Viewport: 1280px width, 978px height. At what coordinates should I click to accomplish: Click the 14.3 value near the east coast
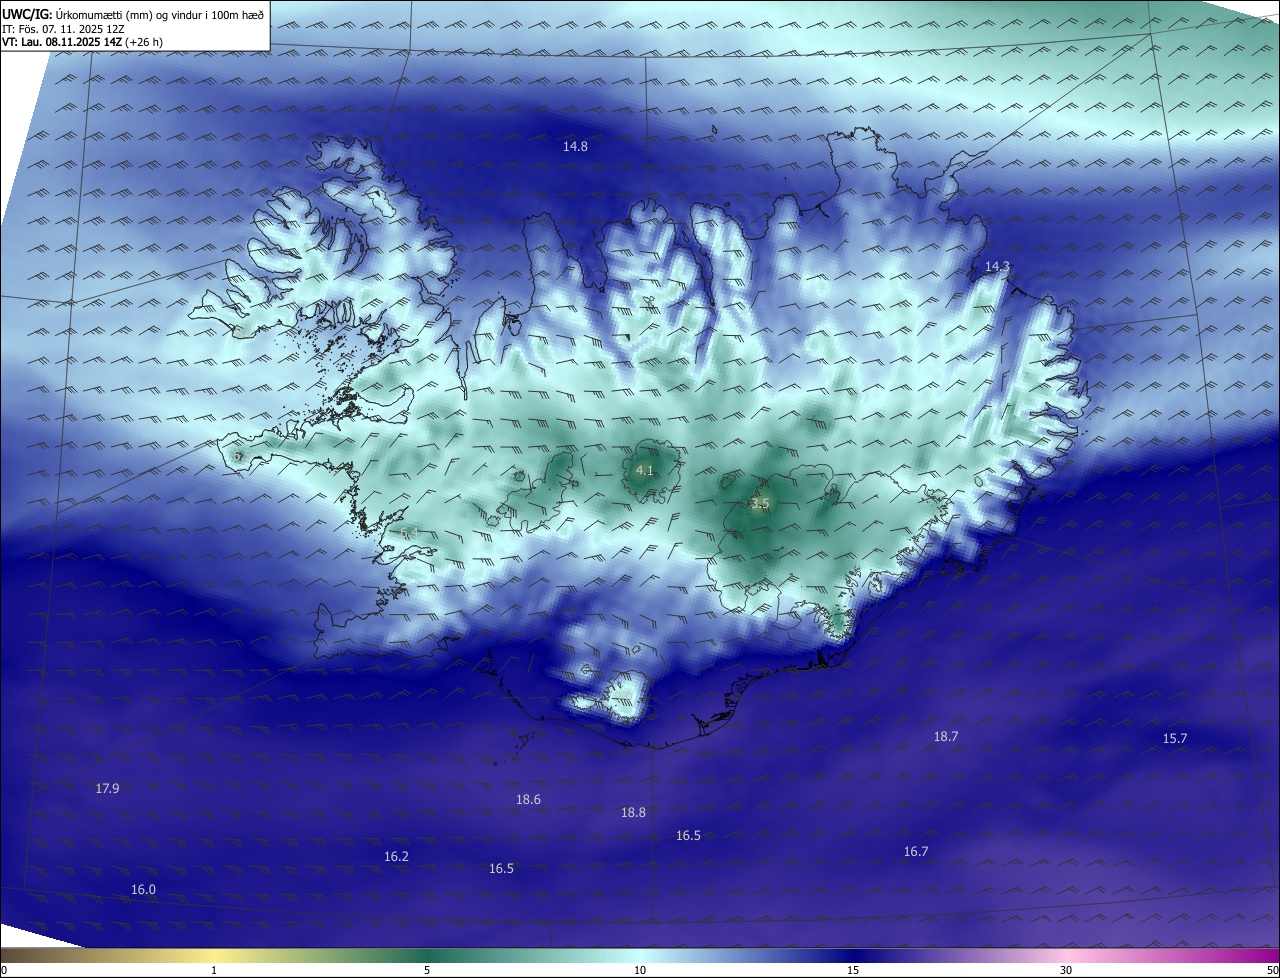tap(997, 267)
